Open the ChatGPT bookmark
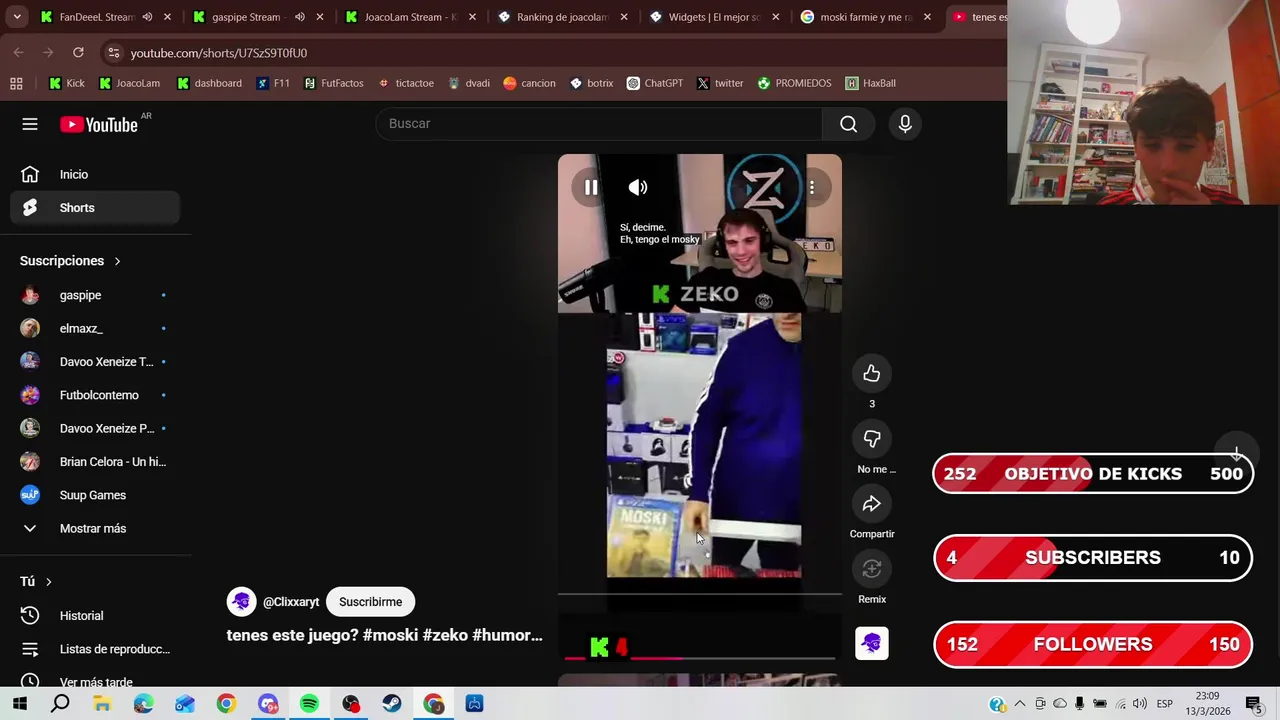The image size is (1280, 720). [x=654, y=83]
